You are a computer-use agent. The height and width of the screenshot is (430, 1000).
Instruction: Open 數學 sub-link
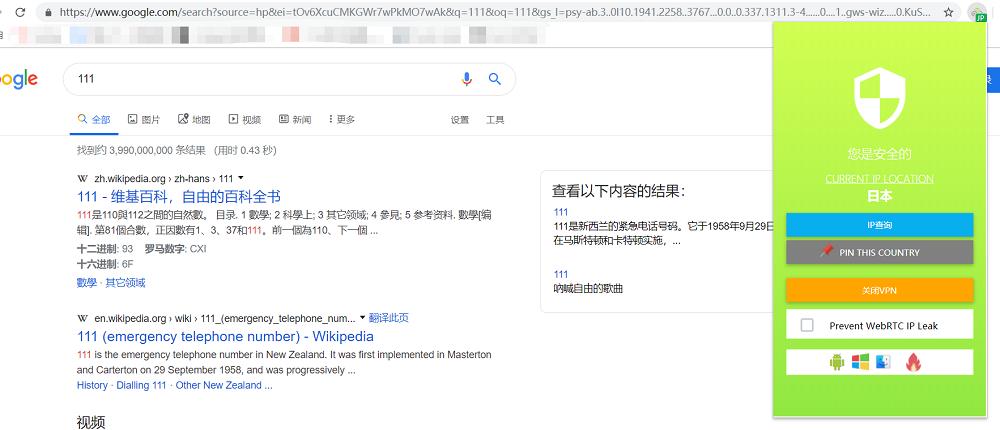point(87,283)
